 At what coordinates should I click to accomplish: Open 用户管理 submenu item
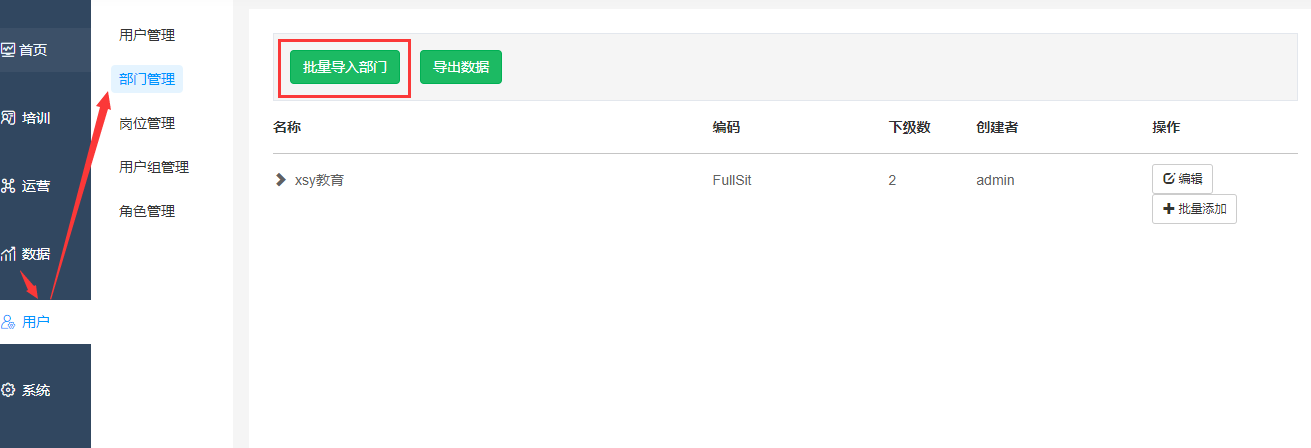147,35
